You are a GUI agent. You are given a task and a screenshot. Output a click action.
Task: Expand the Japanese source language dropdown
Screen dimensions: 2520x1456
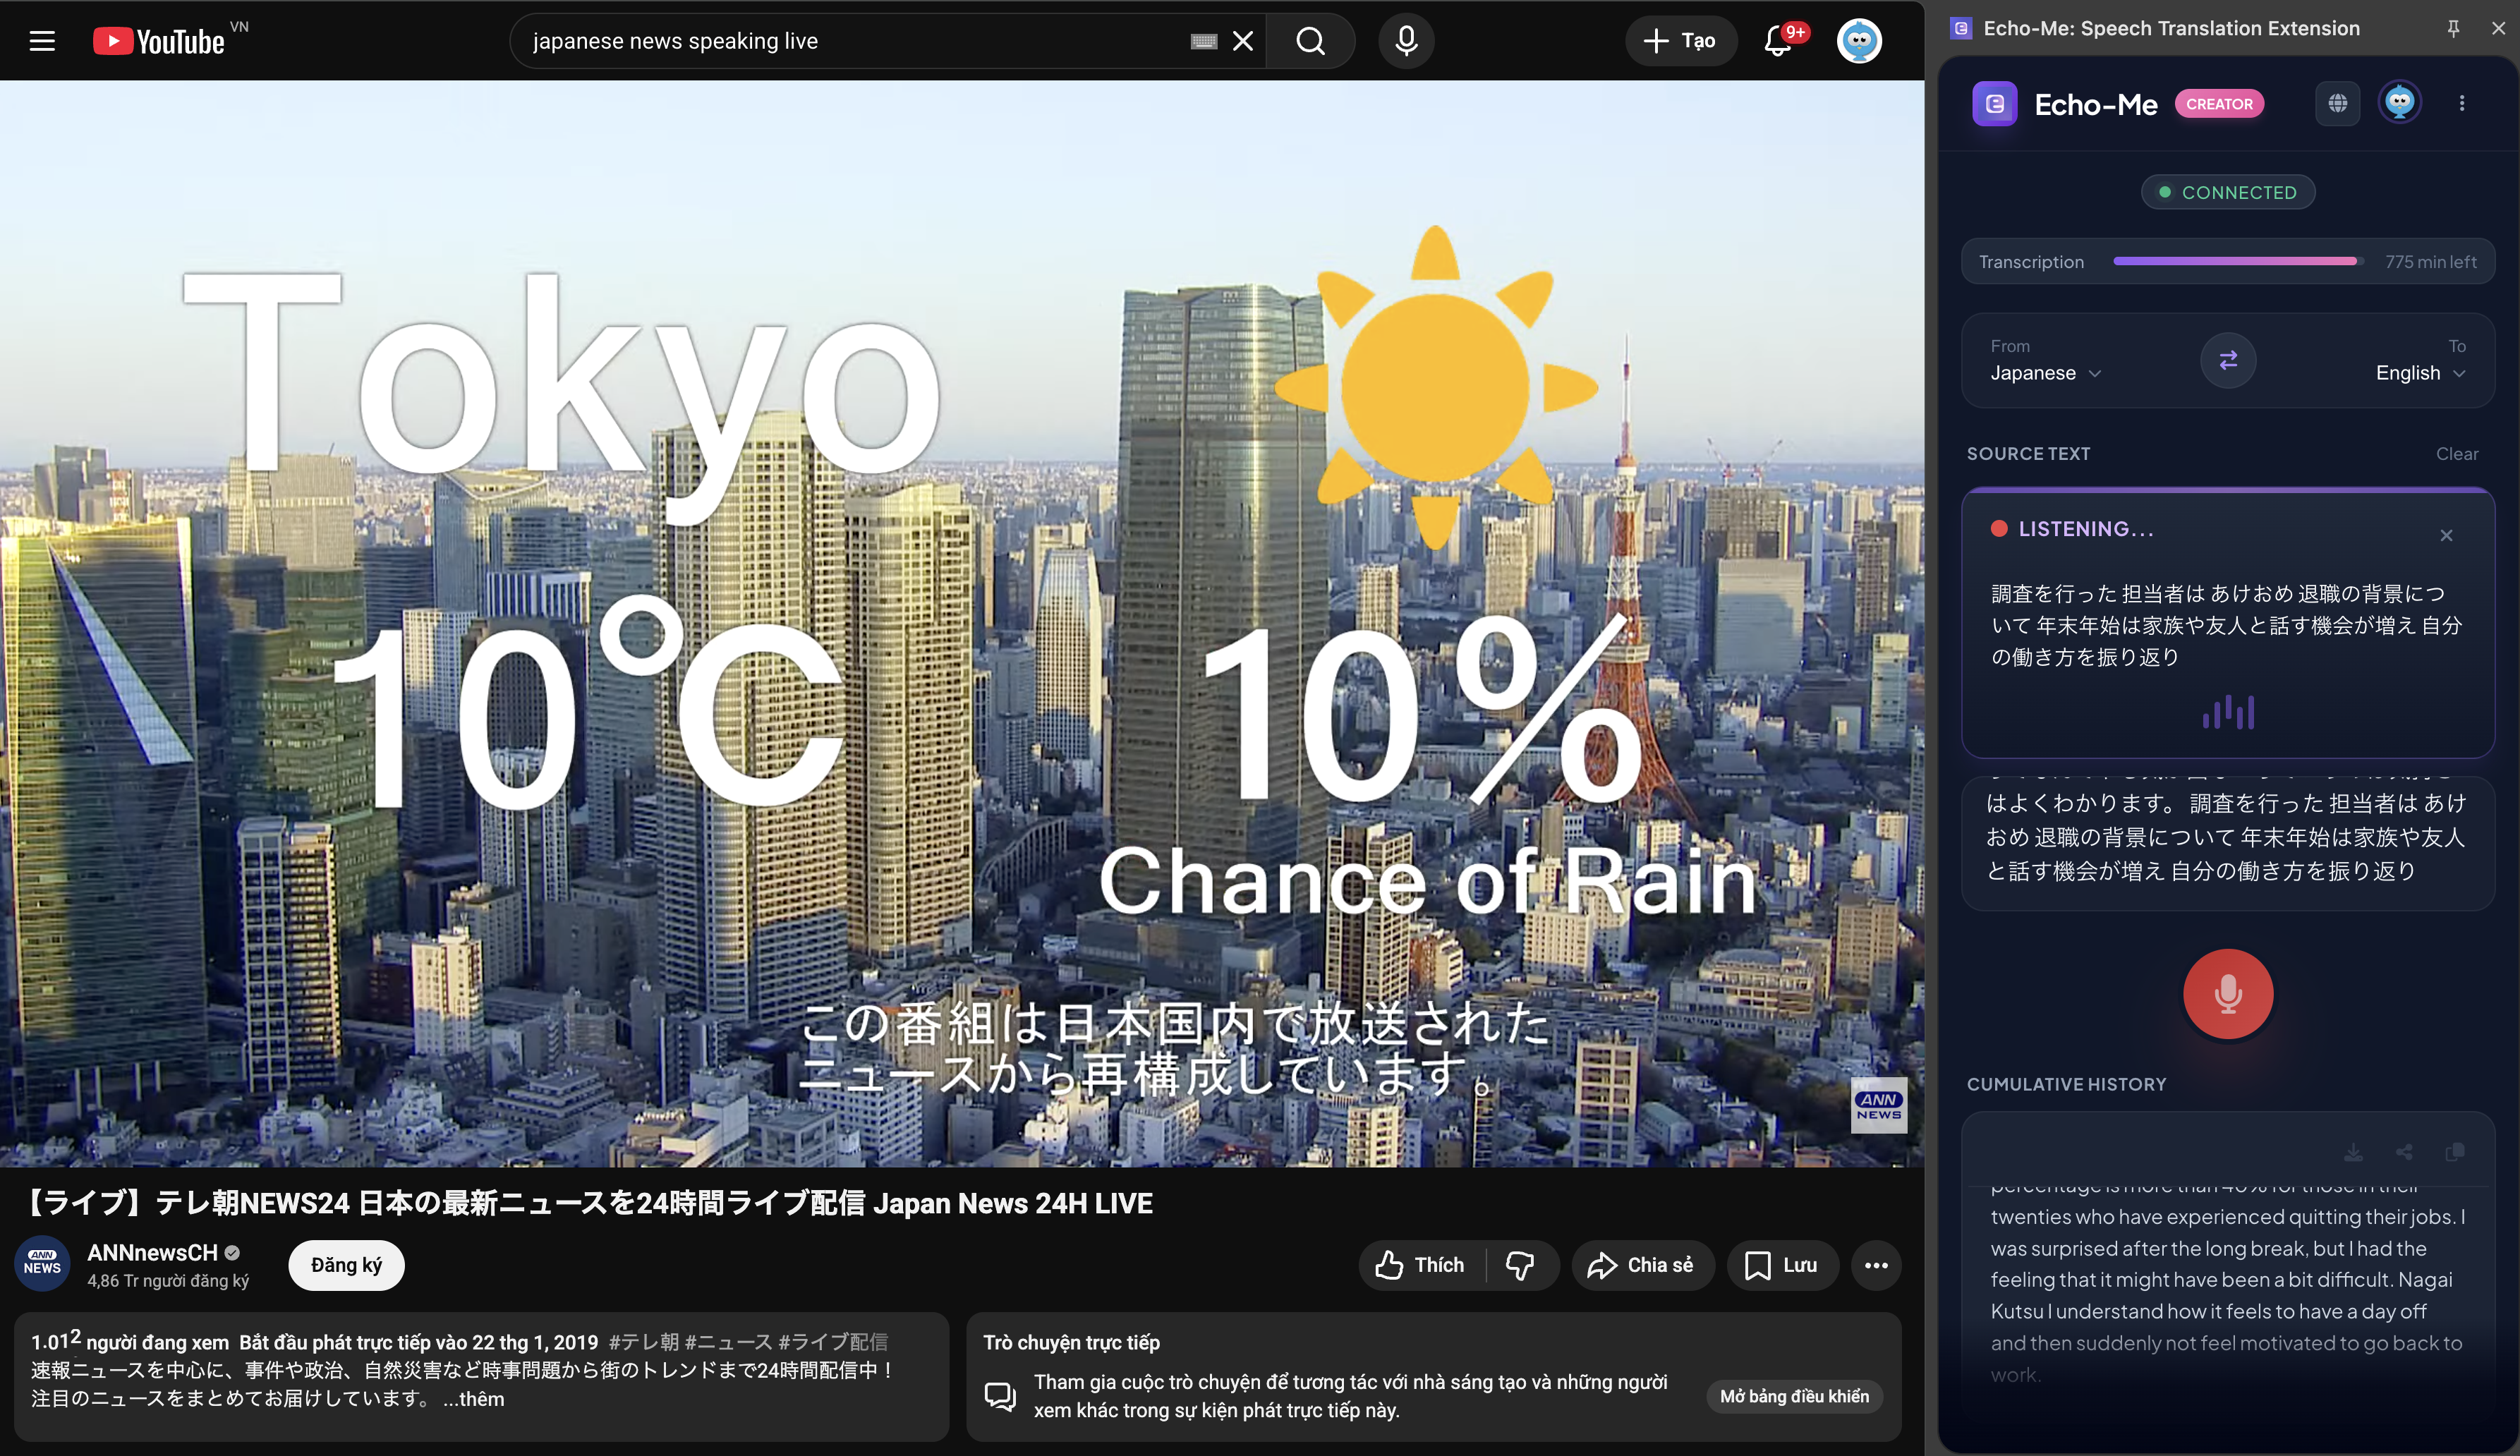pos(2045,373)
